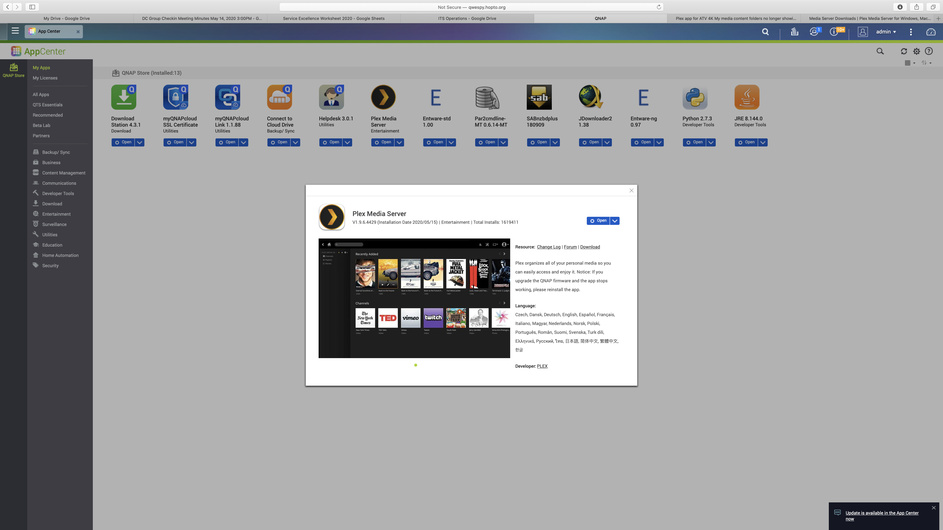Viewport: 943px width, 530px height.
Task: Open the Developer Tools category
Action: (x=58, y=194)
